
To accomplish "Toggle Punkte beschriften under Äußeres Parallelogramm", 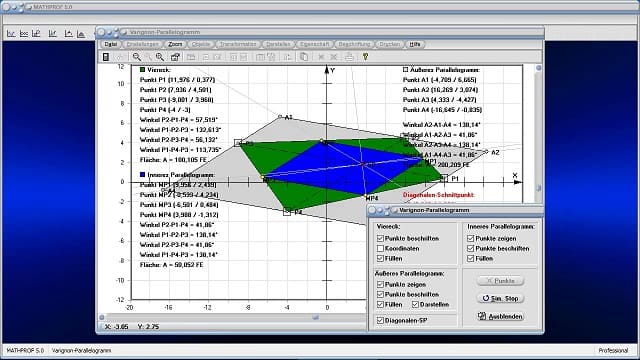I will pyautogui.click(x=380, y=294).
